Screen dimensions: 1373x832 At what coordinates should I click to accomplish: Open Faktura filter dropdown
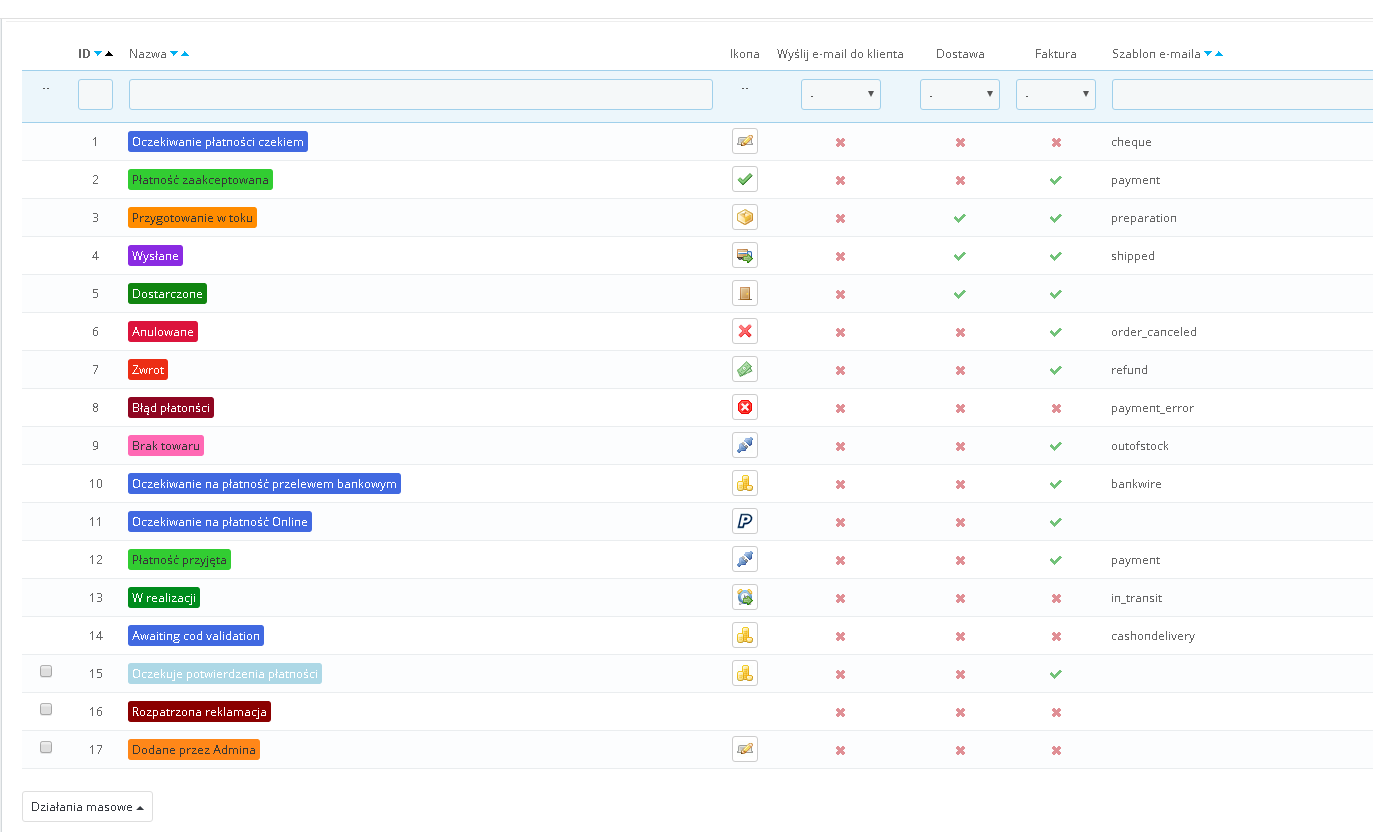[1056, 95]
